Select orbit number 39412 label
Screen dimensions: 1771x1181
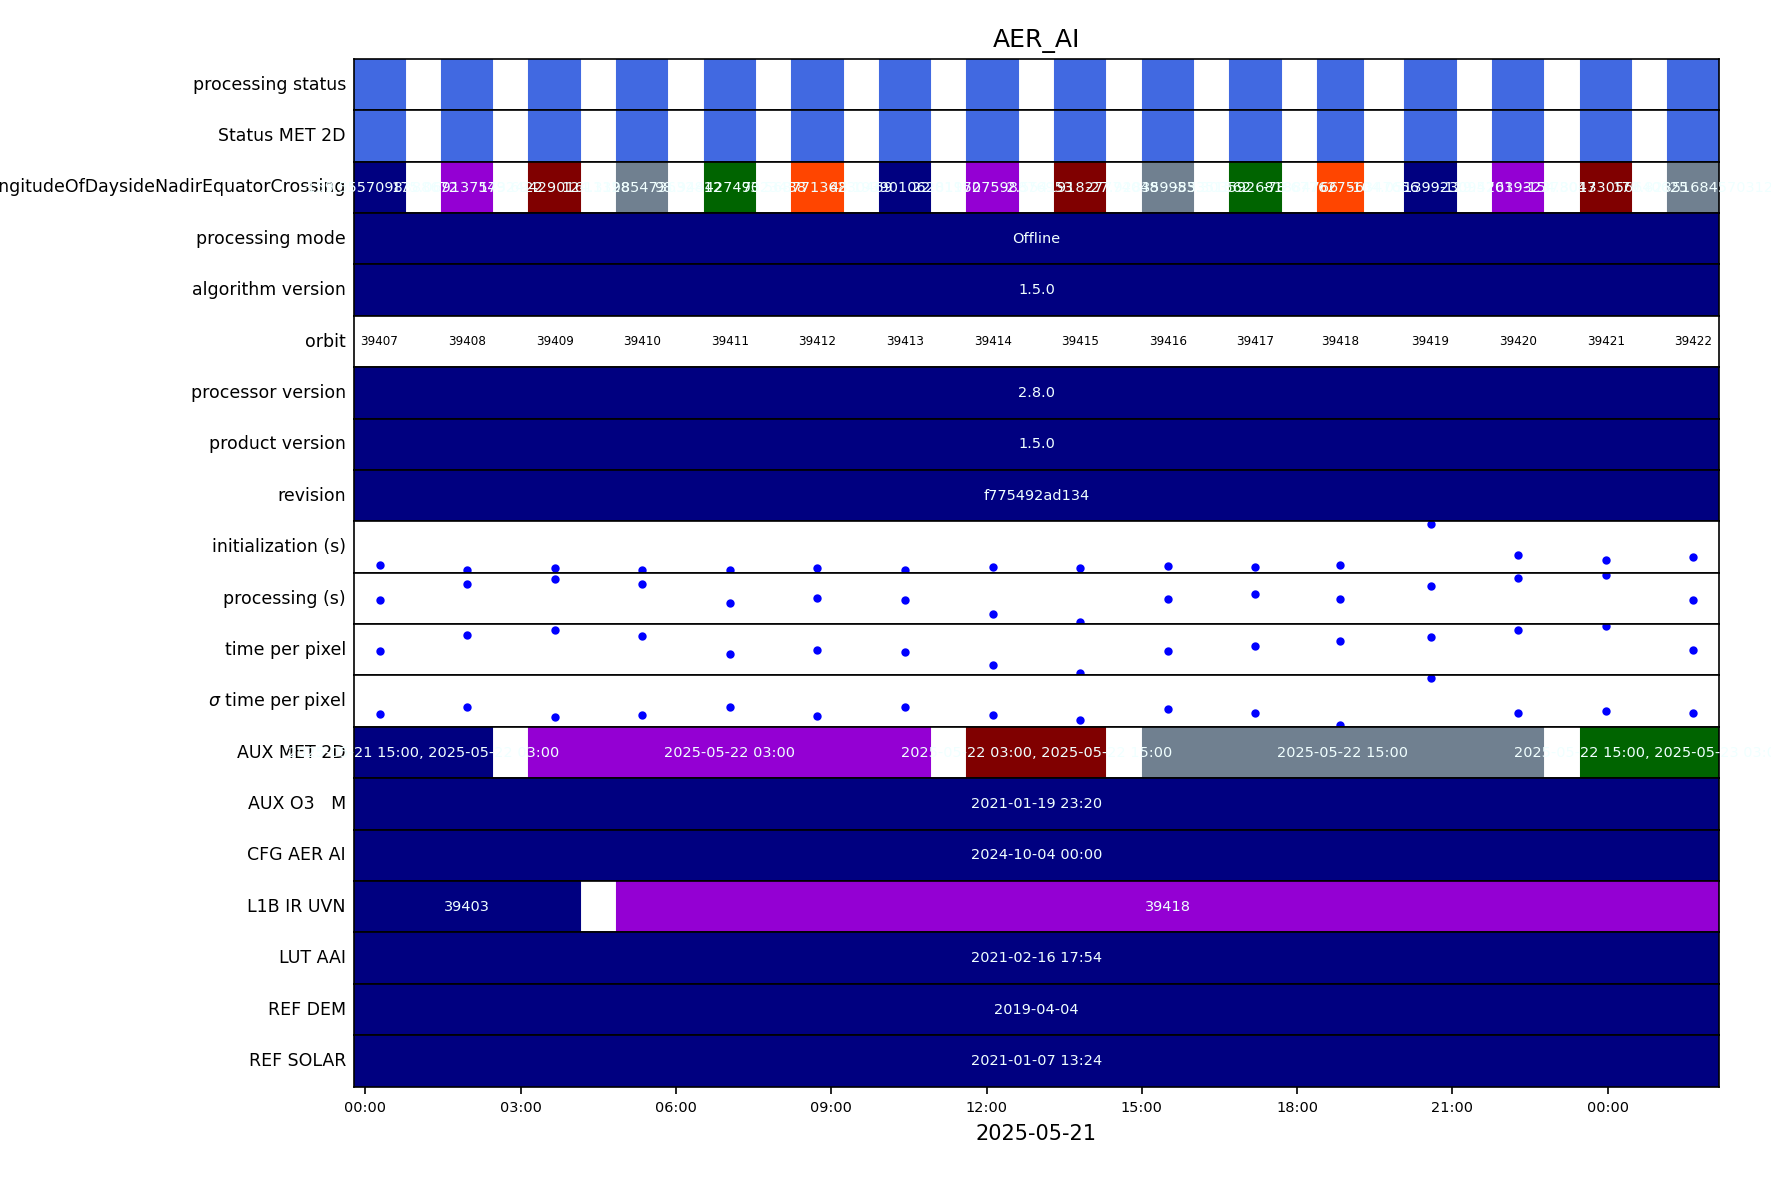(817, 341)
